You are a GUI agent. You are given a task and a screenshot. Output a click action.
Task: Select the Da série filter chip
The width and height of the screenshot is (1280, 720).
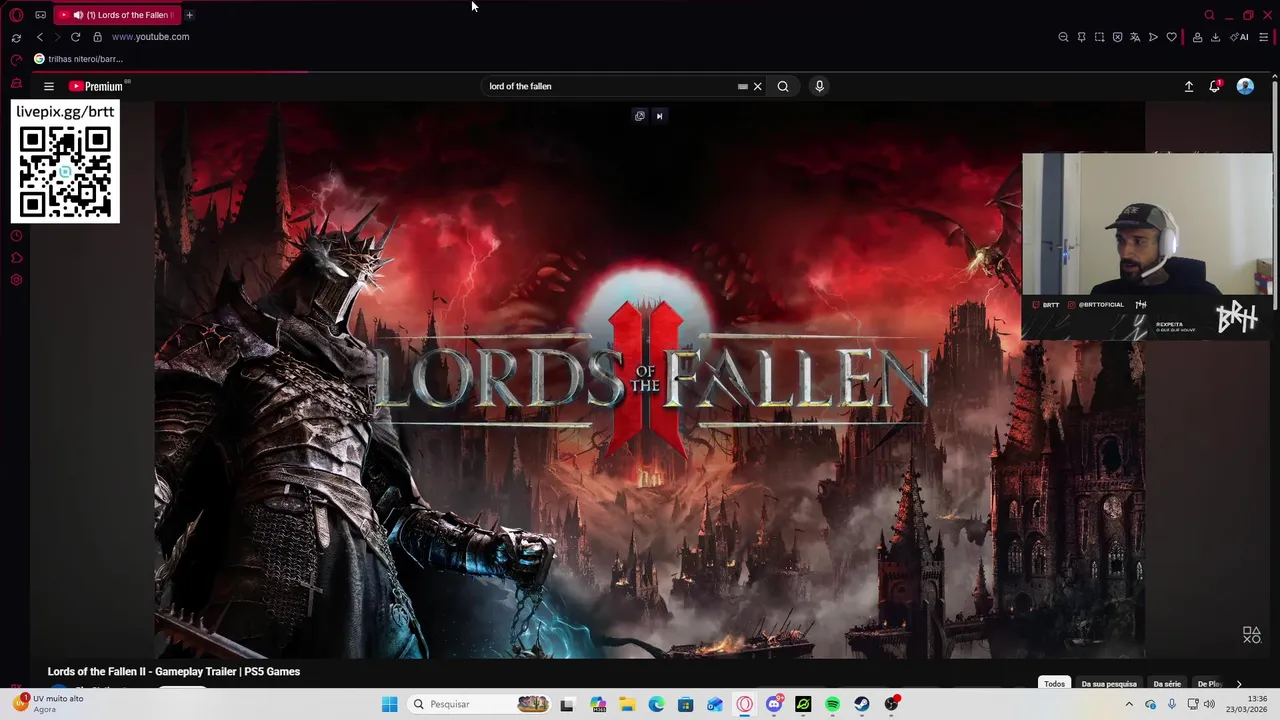click(x=1167, y=684)
